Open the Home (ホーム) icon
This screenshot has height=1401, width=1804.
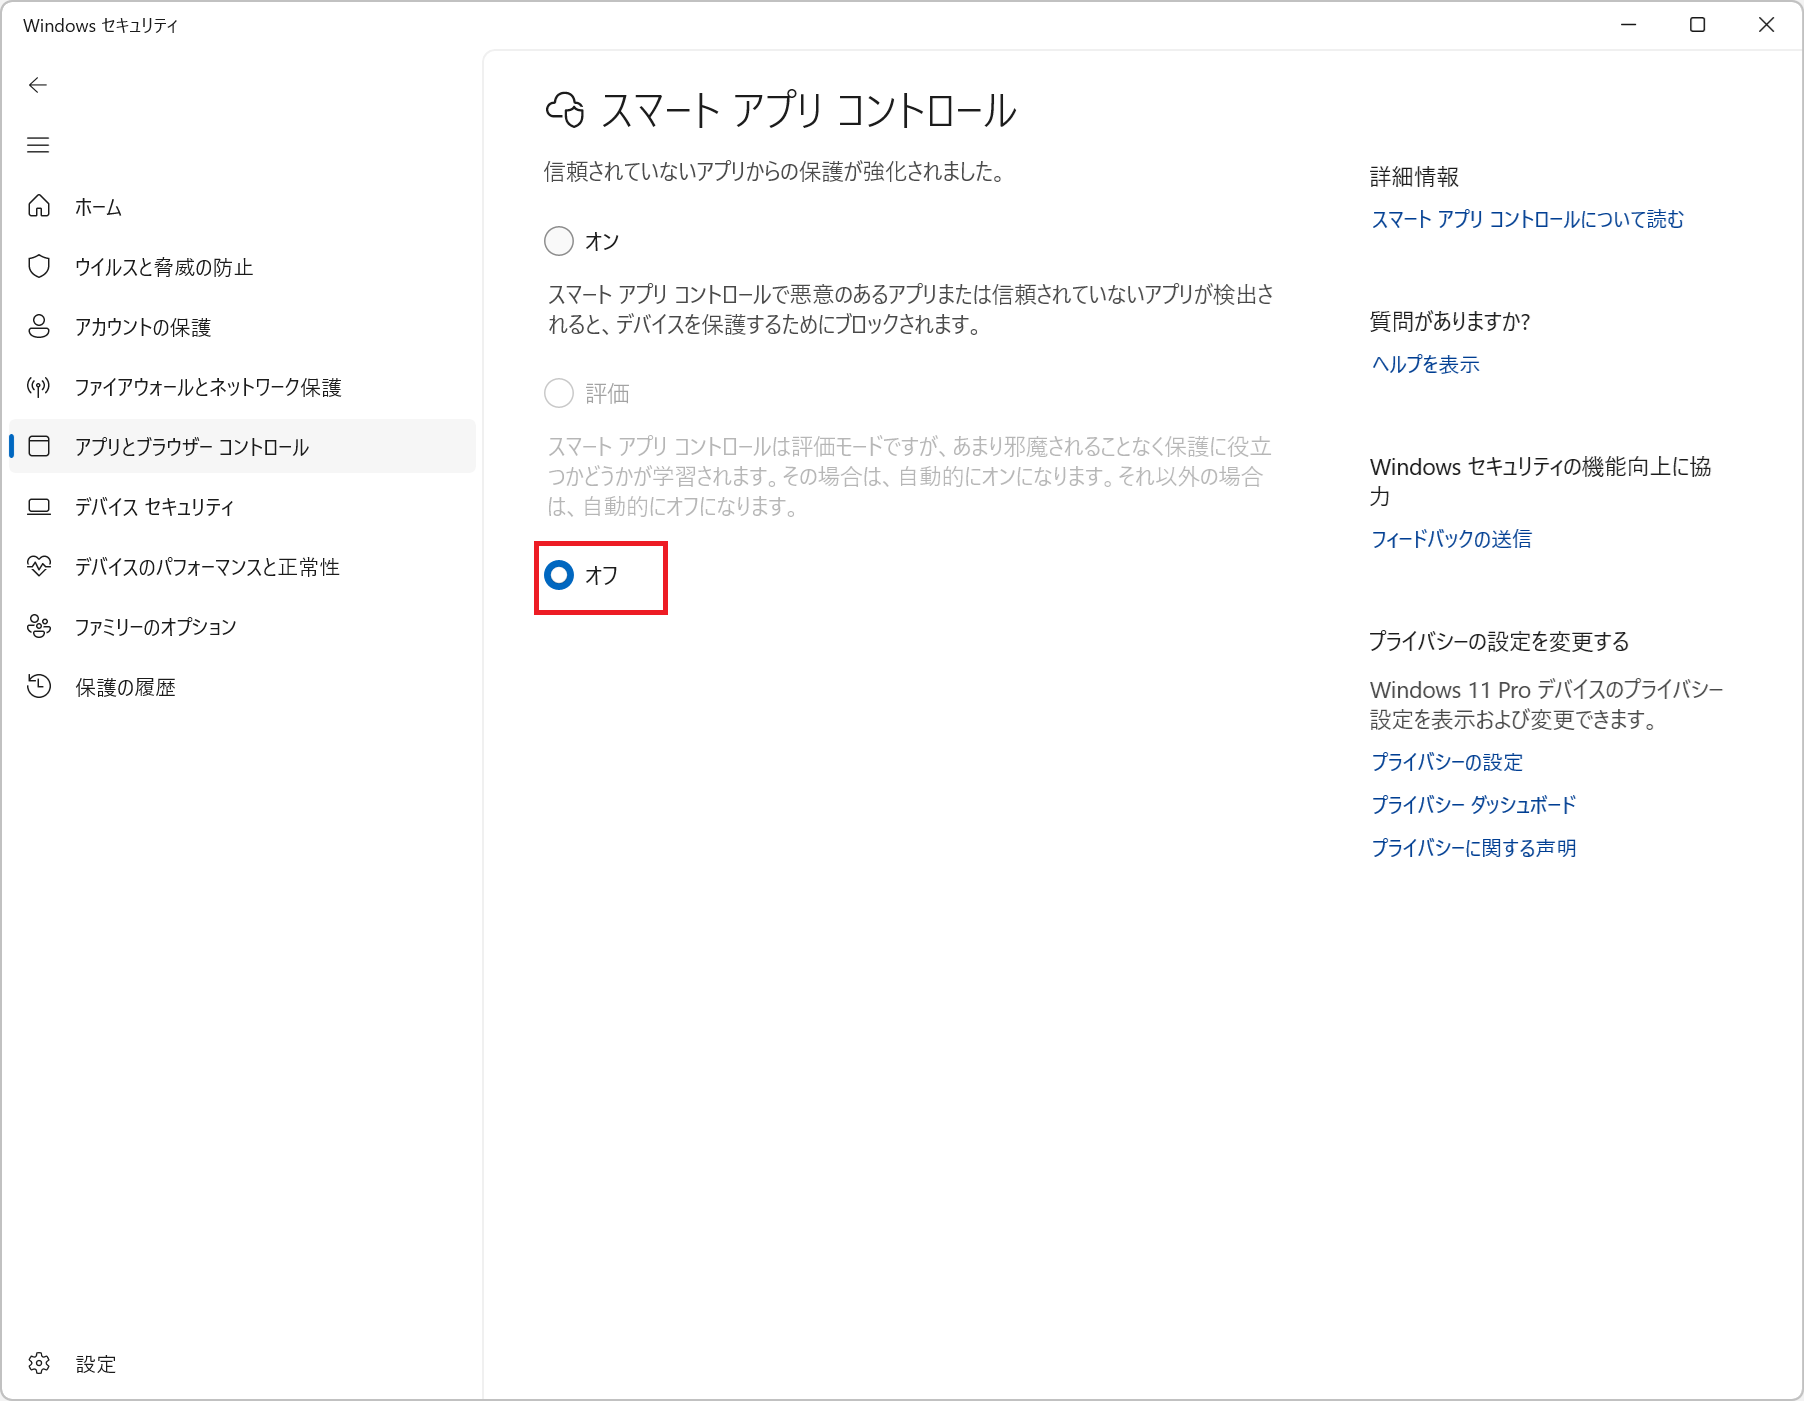pos(39,206)
